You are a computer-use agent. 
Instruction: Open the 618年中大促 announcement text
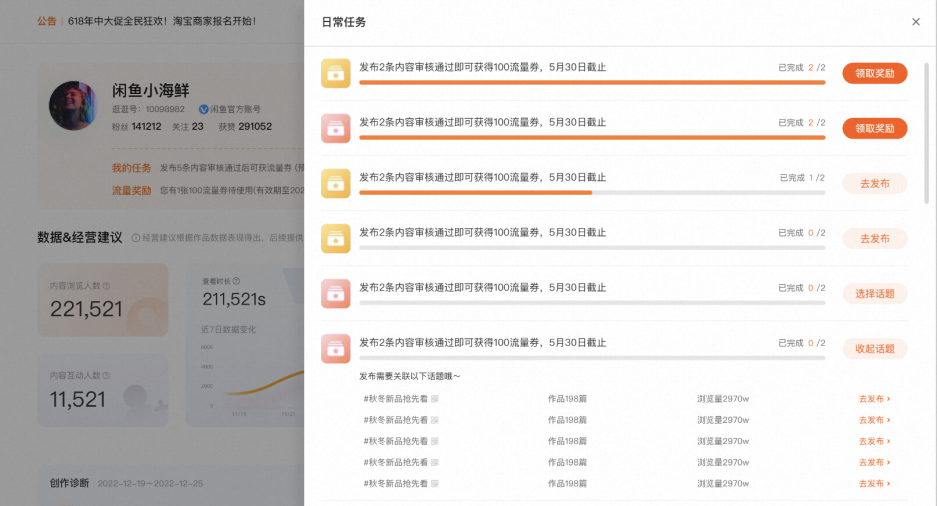tap(162, 21)
